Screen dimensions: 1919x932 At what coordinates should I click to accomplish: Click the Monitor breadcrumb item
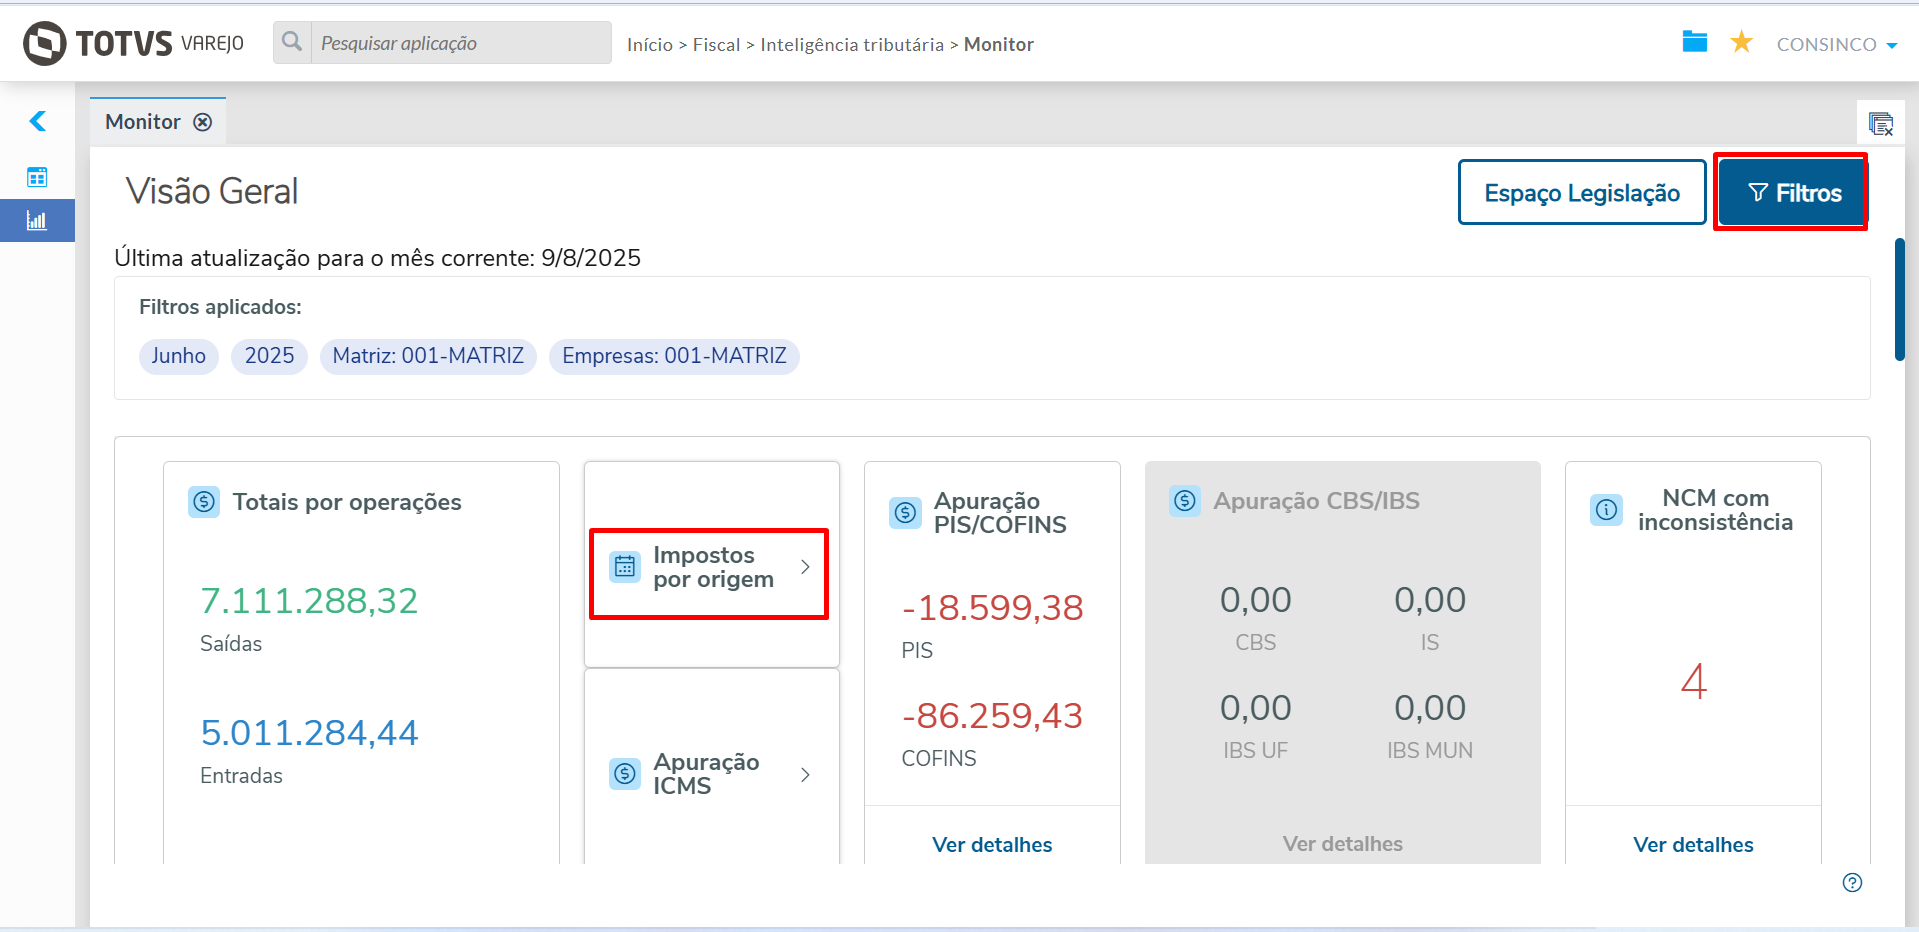tap(998, 44)
